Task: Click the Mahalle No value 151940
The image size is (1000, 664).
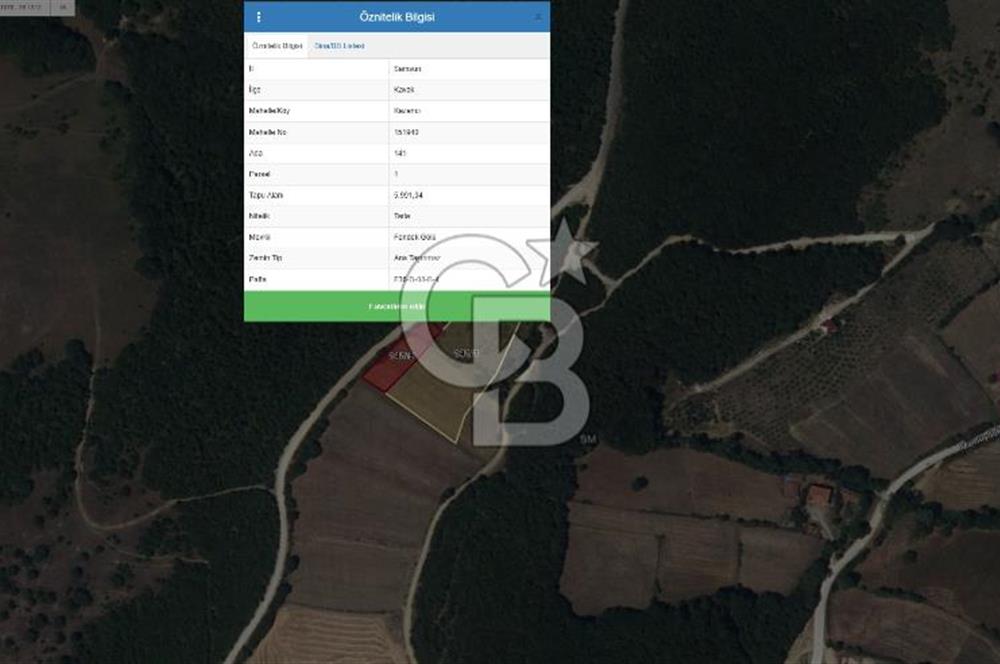Action: [409, 132]
